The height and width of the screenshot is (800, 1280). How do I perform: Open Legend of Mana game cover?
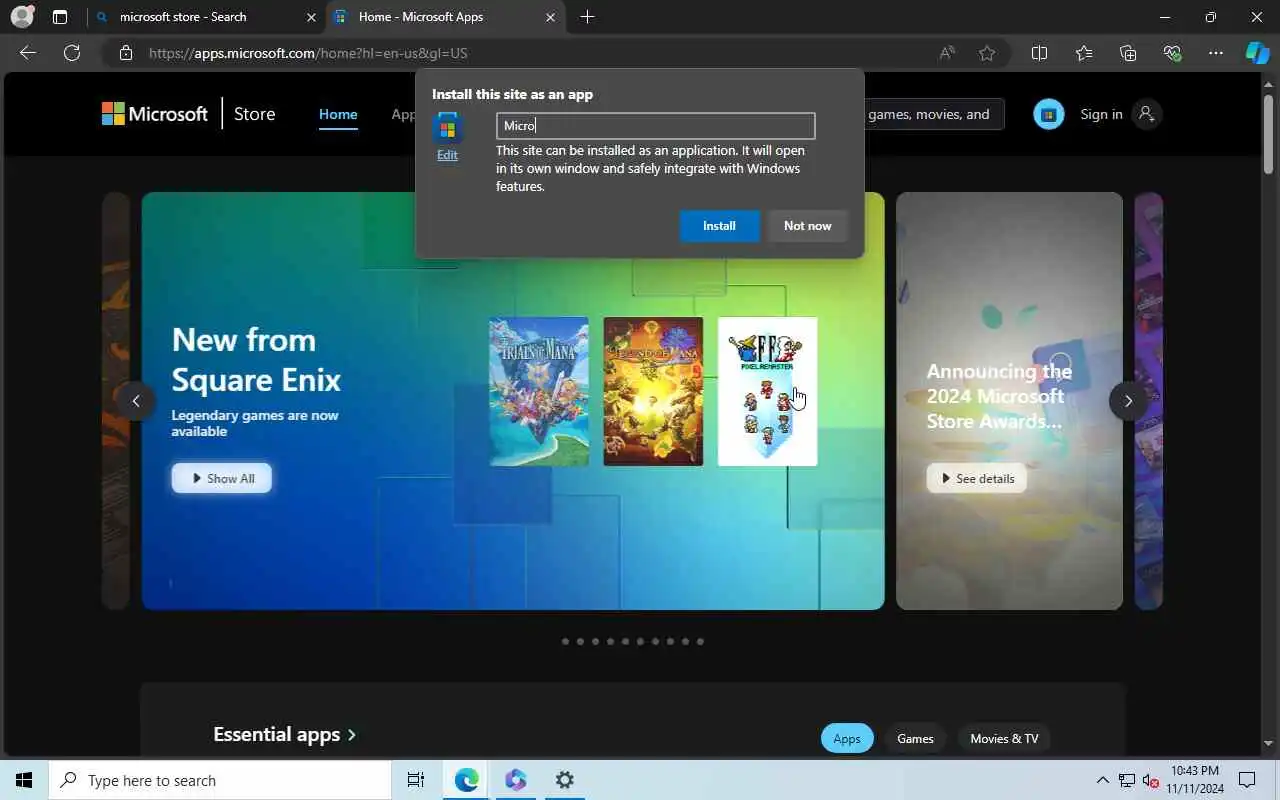[653, 391]
